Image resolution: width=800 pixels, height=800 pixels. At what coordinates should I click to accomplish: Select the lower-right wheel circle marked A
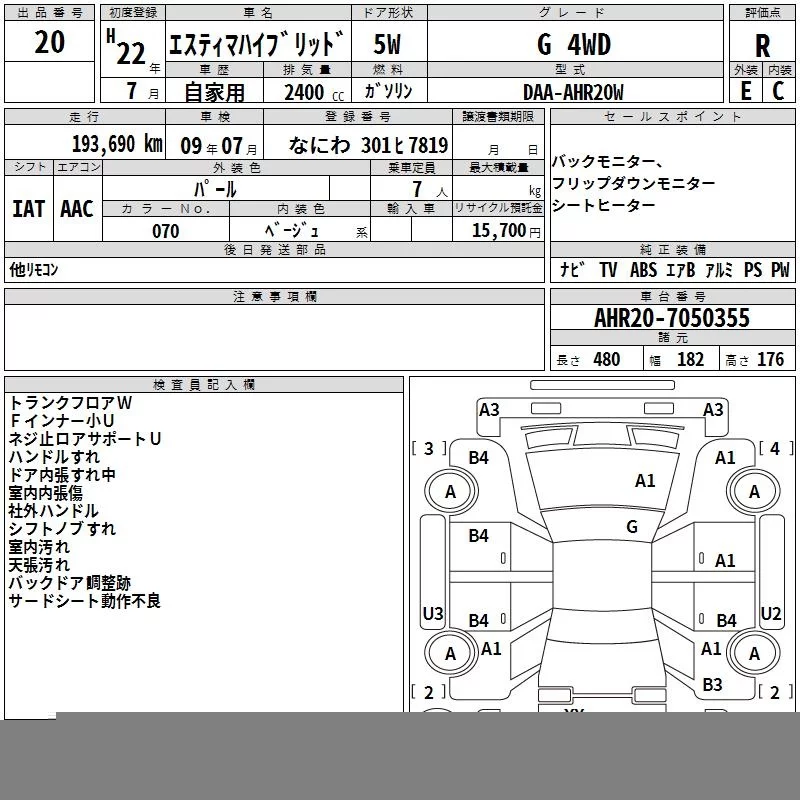[x=754, y=654]
